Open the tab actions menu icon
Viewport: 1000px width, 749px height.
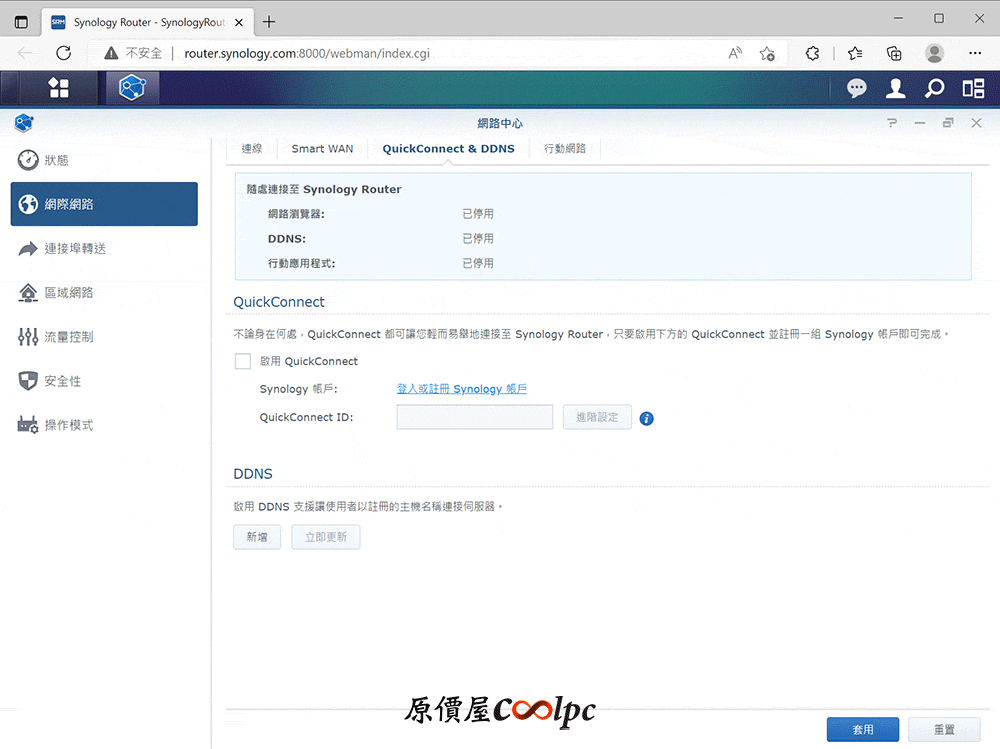pos(21,22)
